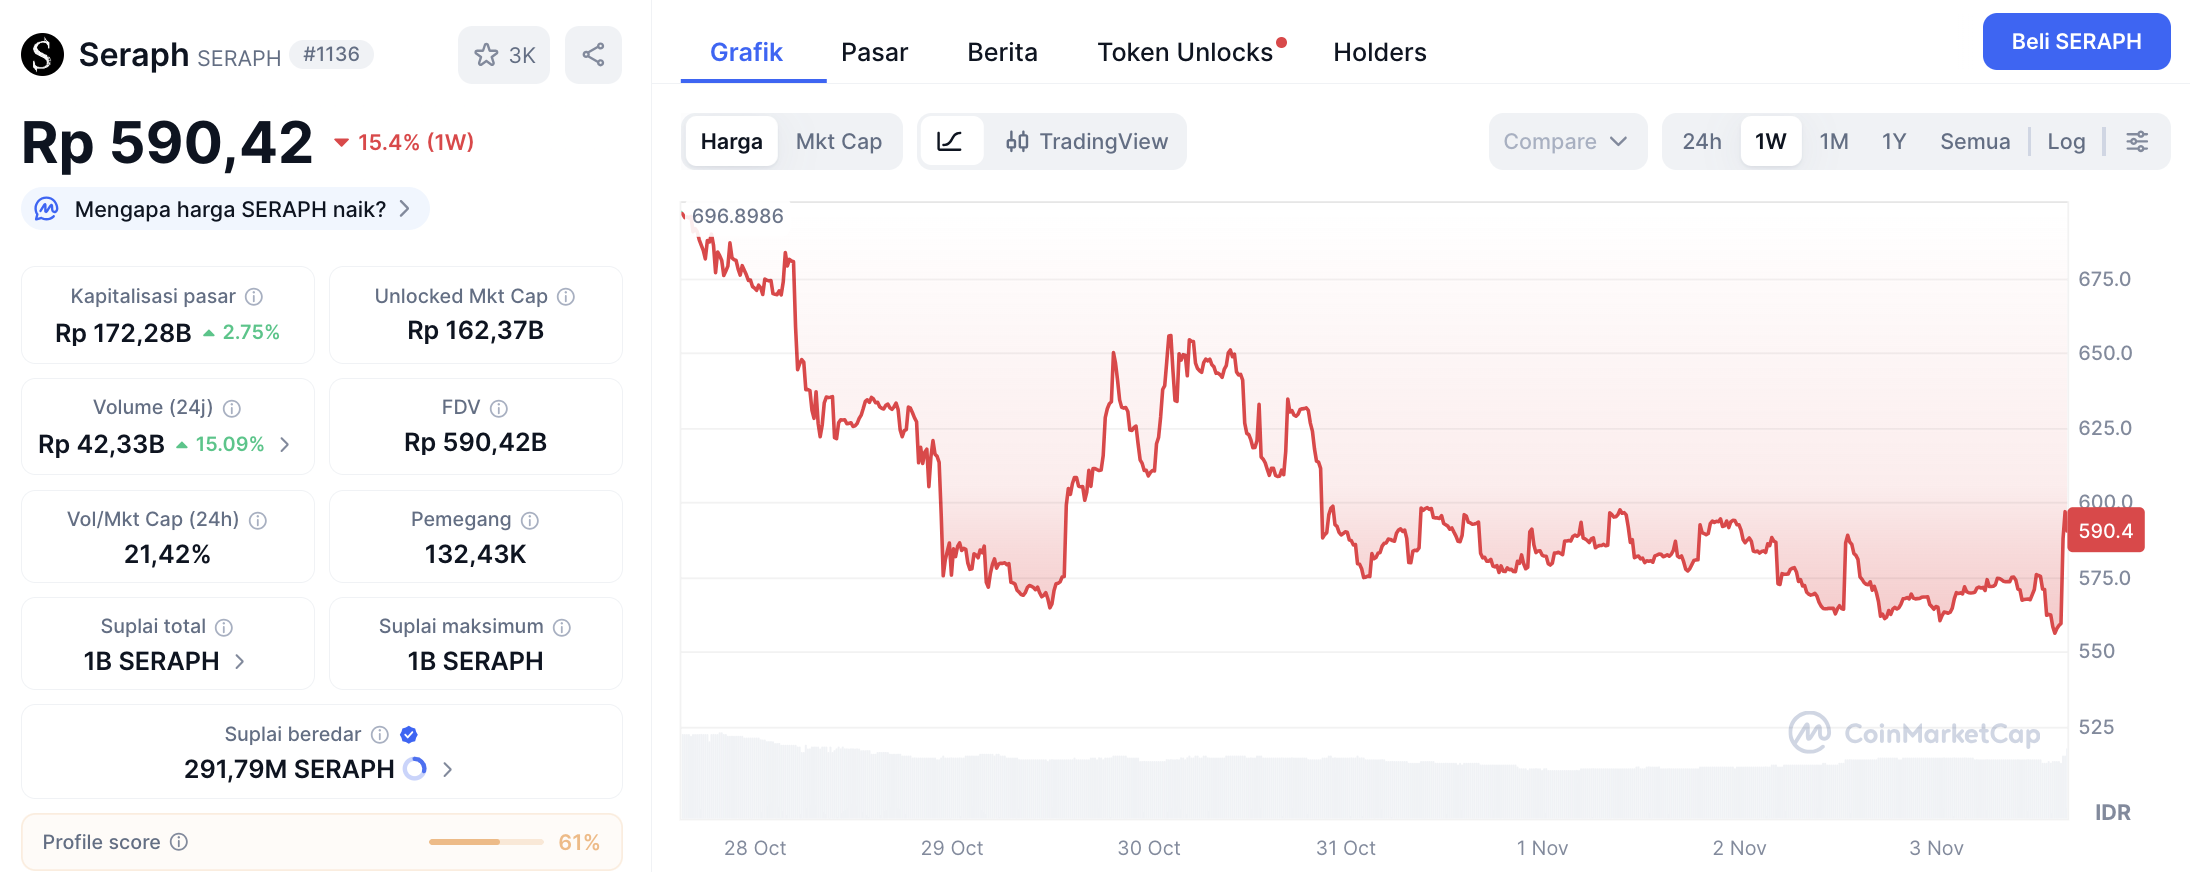The height and width of the screenshot is (872, 2190).
Task: Toggle Log scale on the chart
Action: [x=2066, y=141]
